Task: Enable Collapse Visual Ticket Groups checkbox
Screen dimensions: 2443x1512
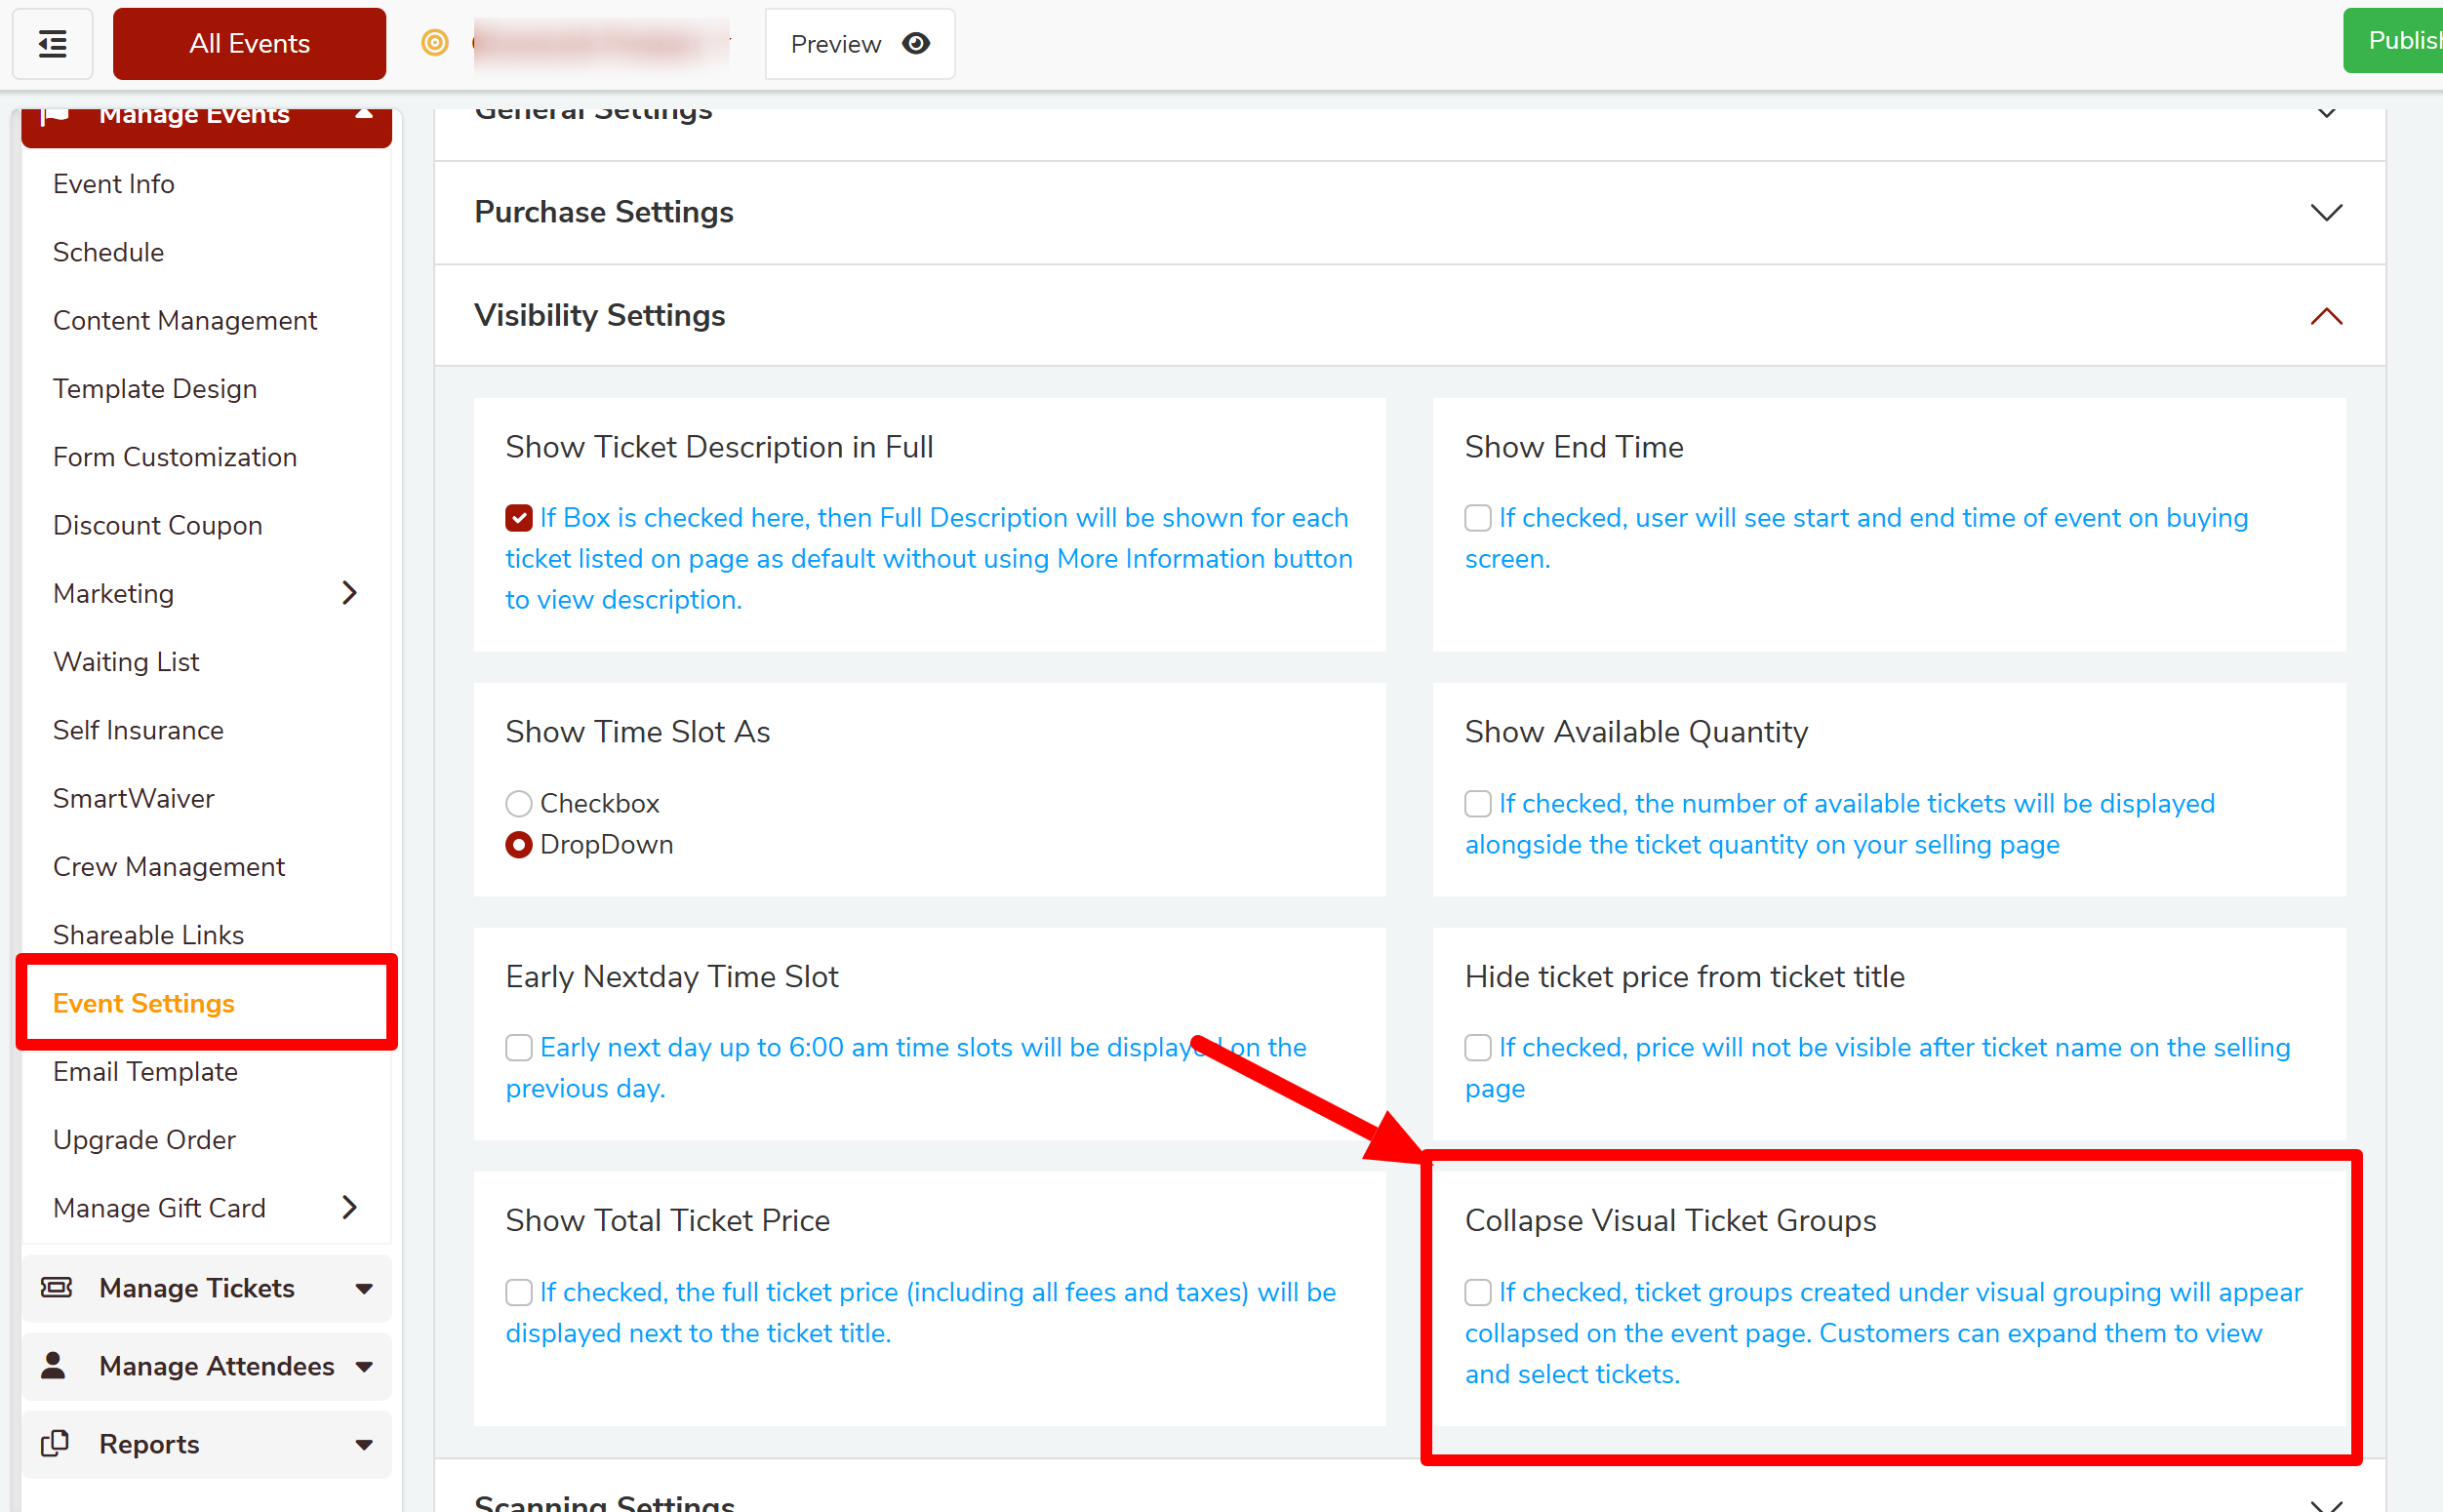Action: click(x=1477, y=1292)
